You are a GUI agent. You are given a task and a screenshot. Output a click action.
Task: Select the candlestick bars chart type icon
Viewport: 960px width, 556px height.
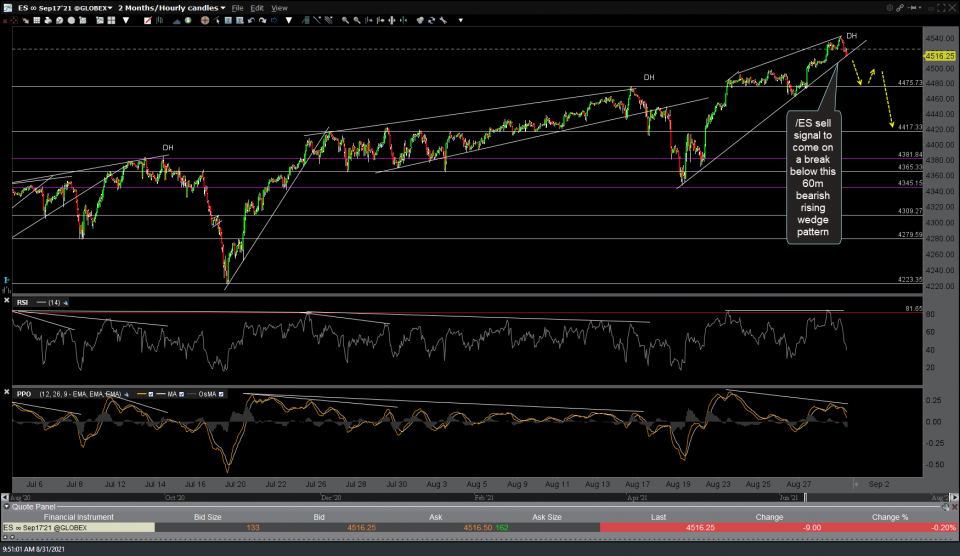(159, 20)
